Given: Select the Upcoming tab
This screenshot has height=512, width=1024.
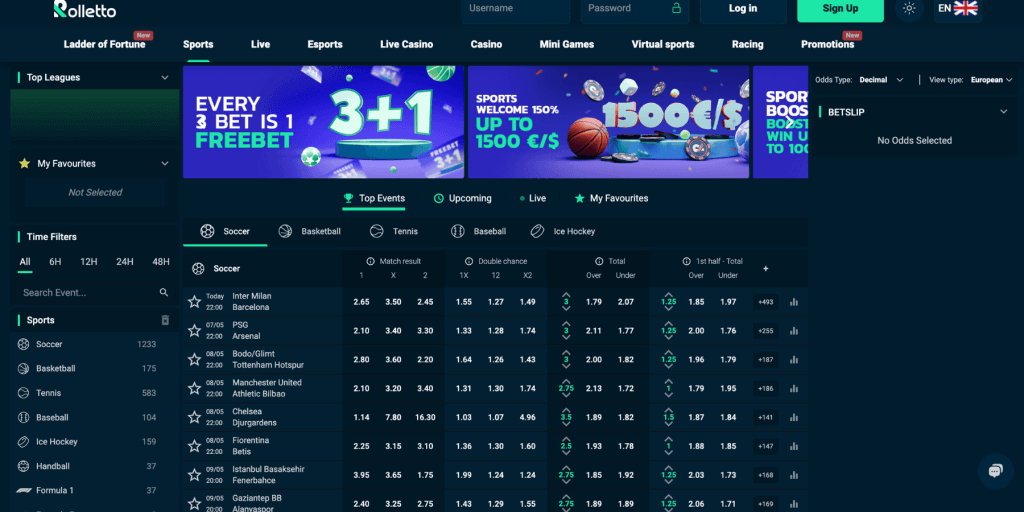Looking at the screenshot, I should [x=463, y=199].
